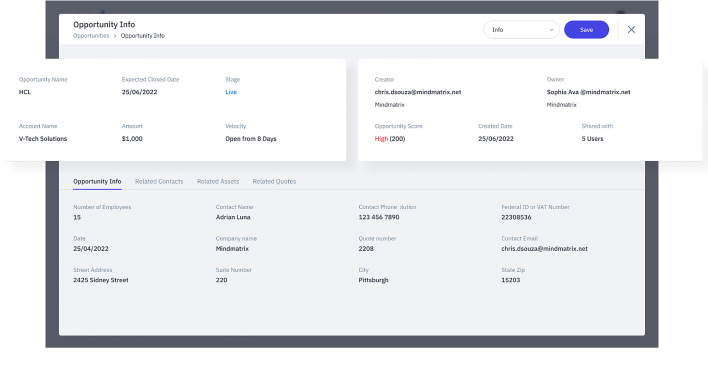Switch to the Related Contacts tab
This screenshot has height=376, width=708.
click(159, 181)
